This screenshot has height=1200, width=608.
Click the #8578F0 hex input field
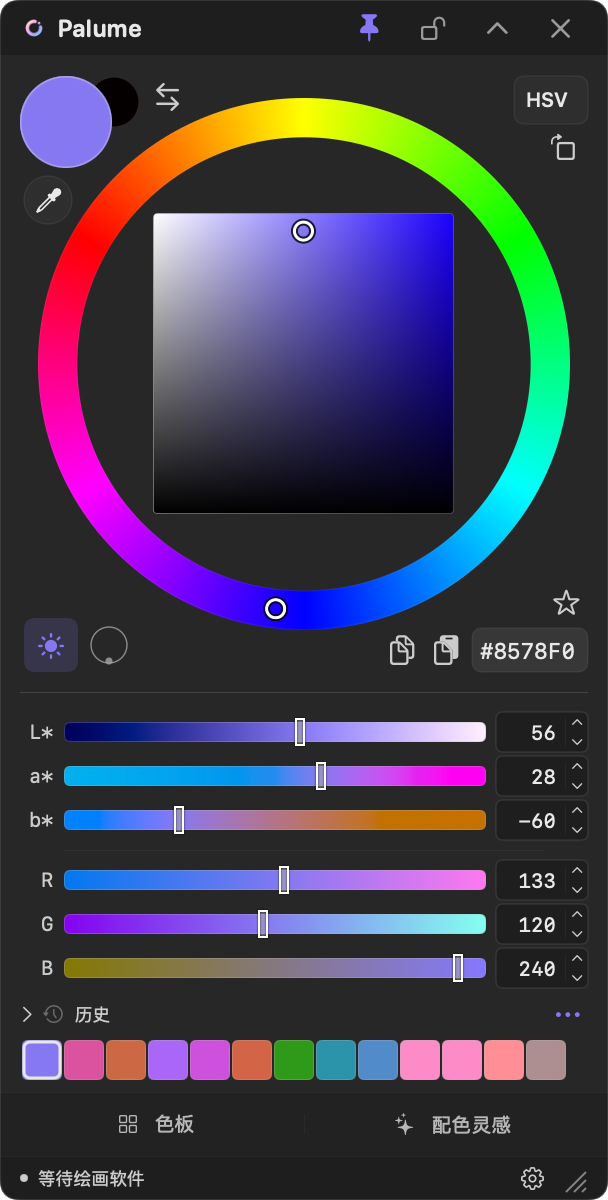coord(529,652)
